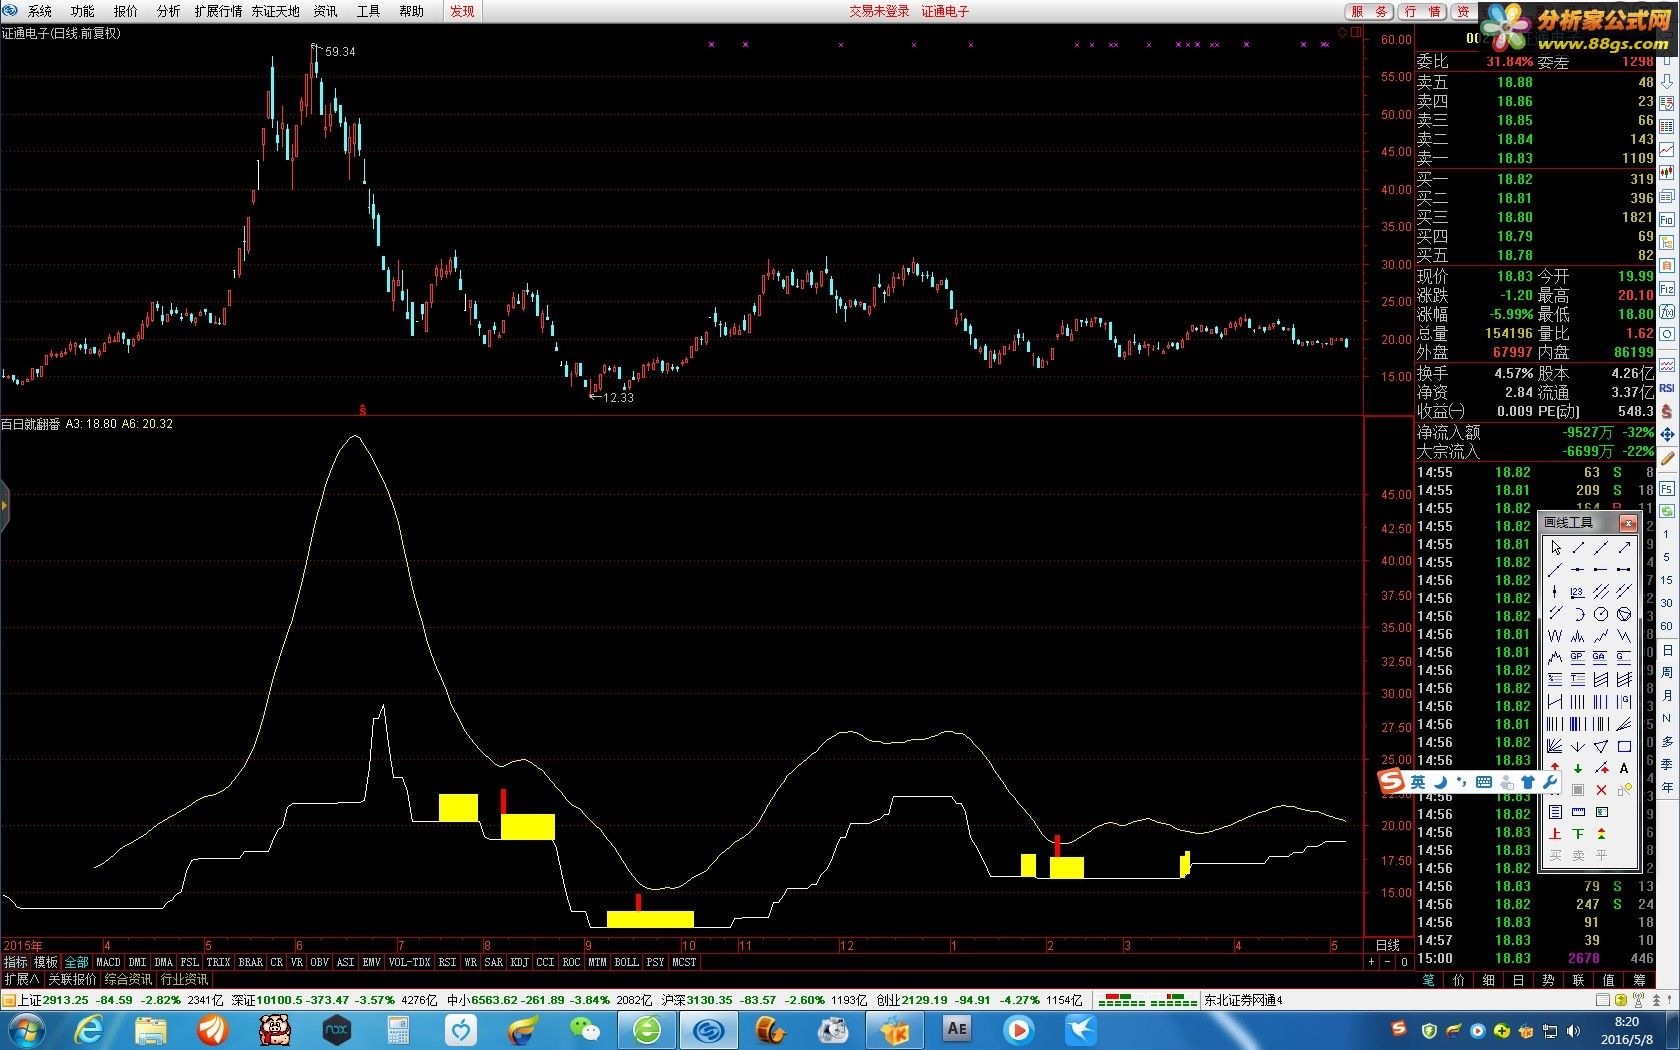Select the 周 weekly period button
Image resolution: width=1680 pixels, height=1050 pixels.
[1667, 672]
